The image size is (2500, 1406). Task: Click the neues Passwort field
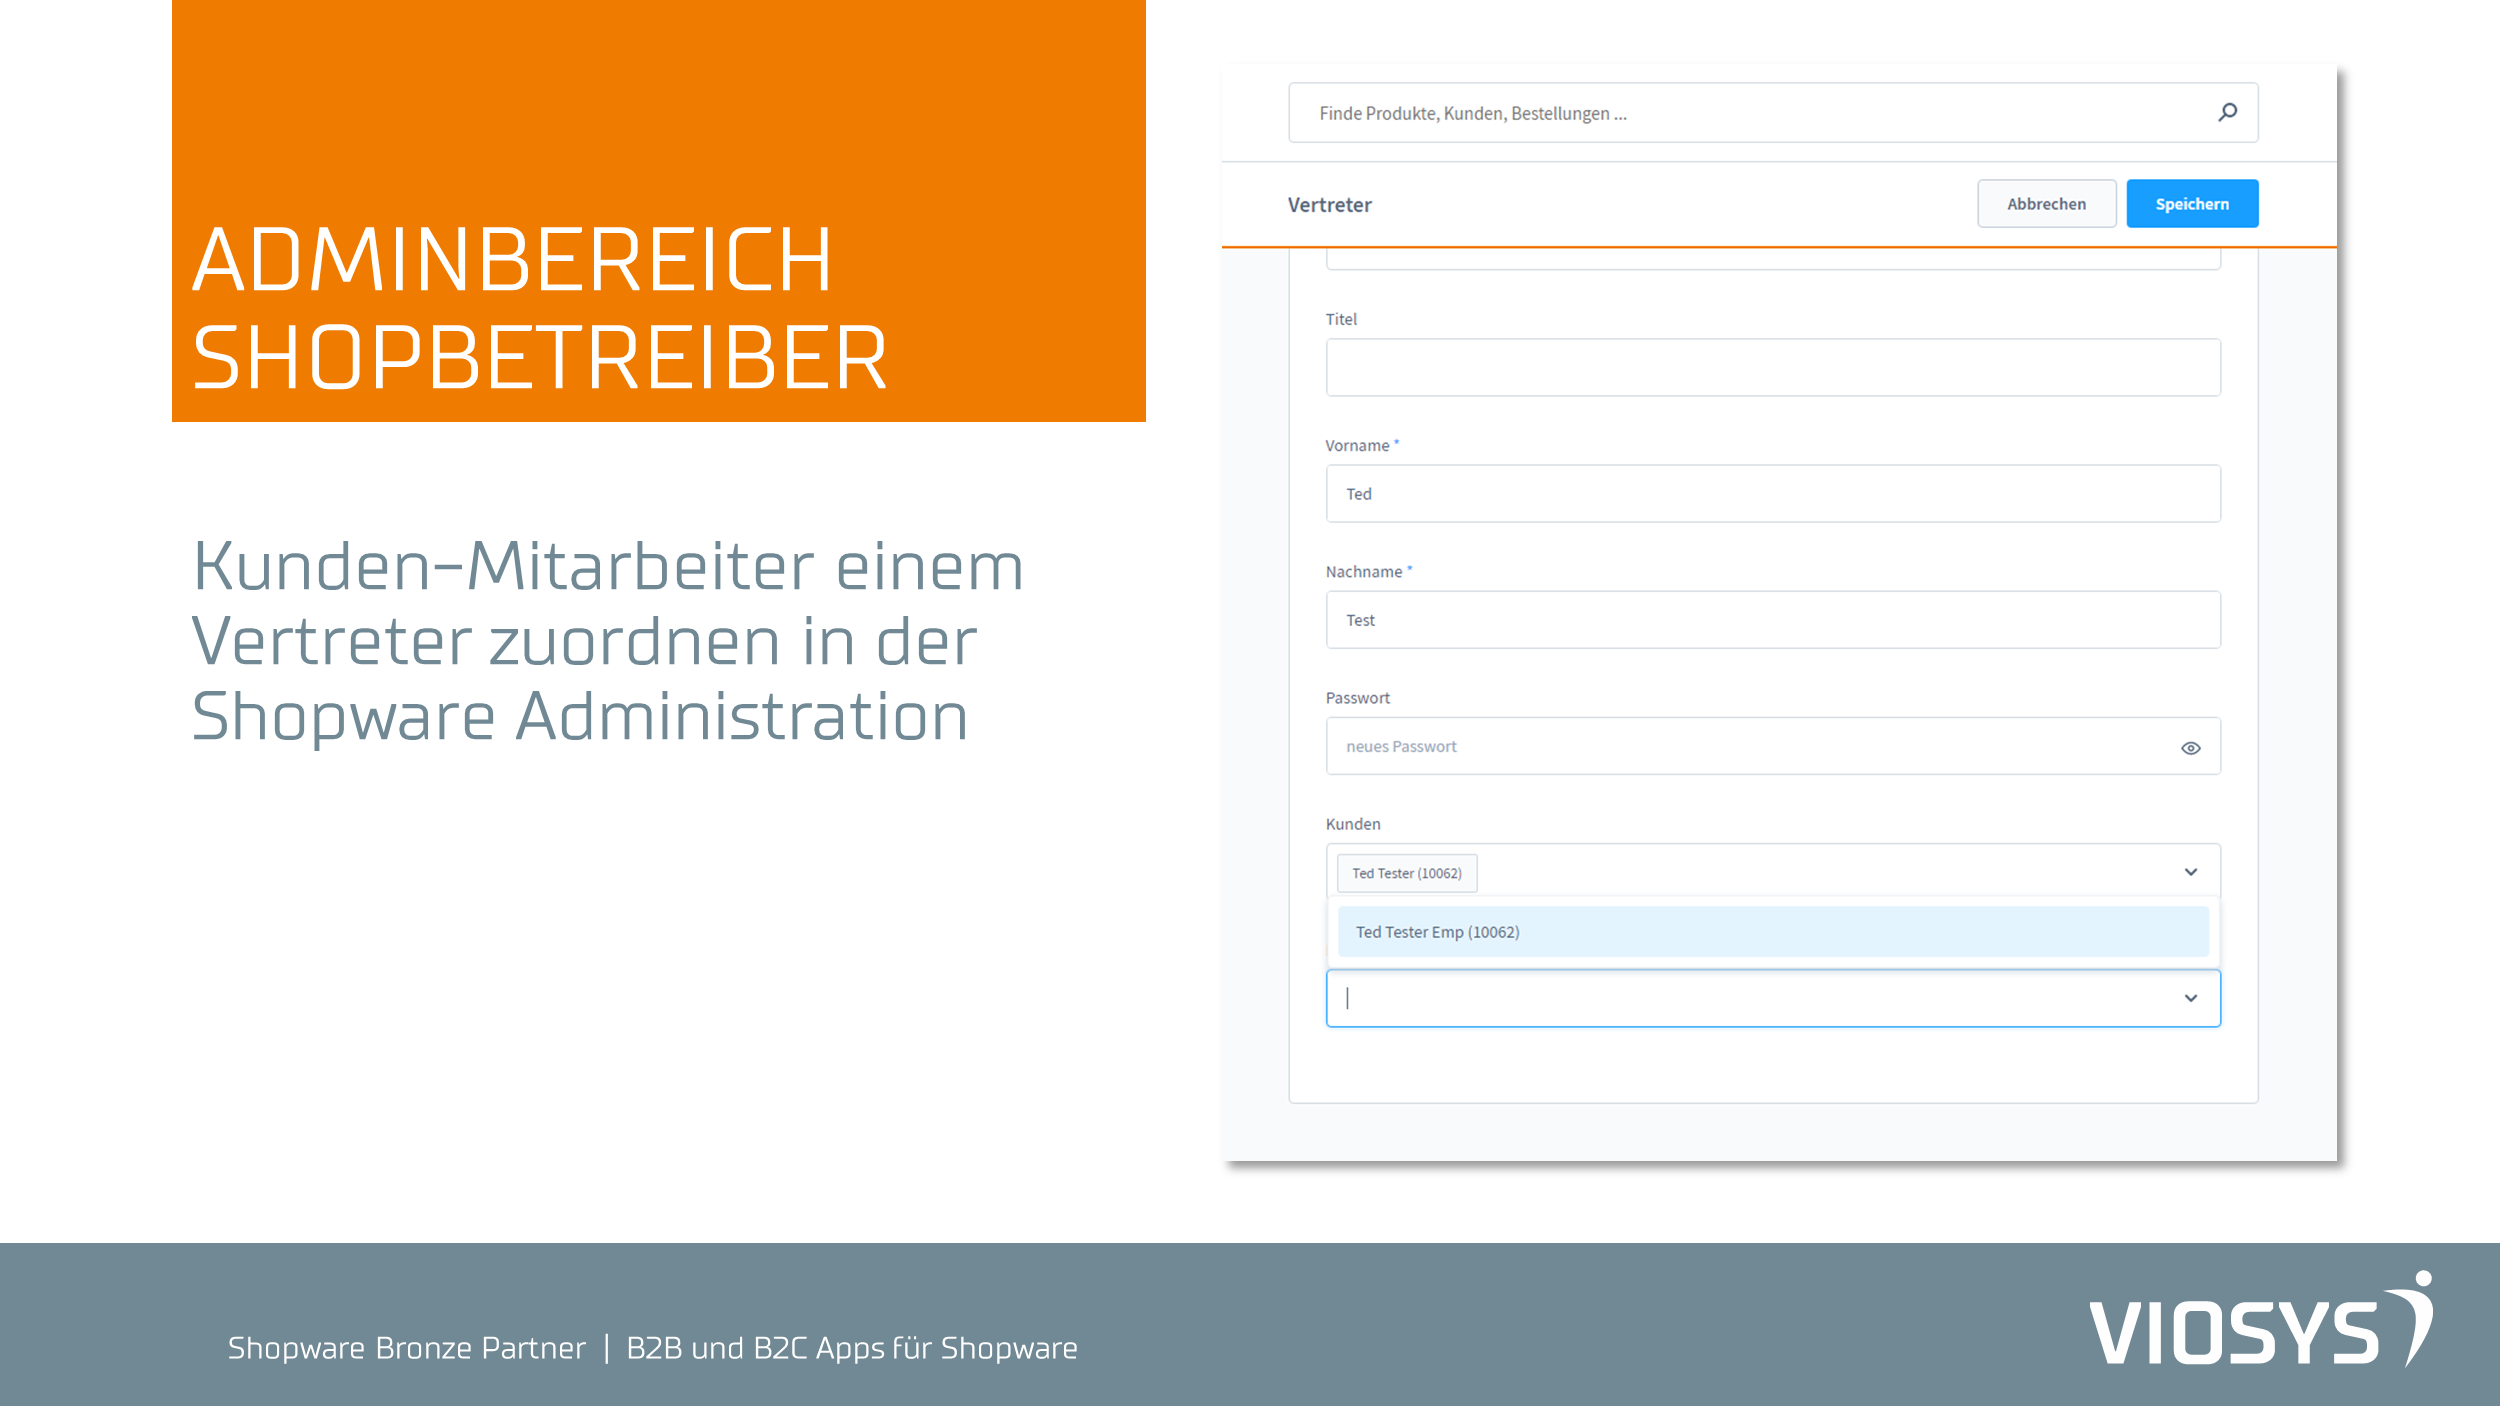click(1773, 746)
